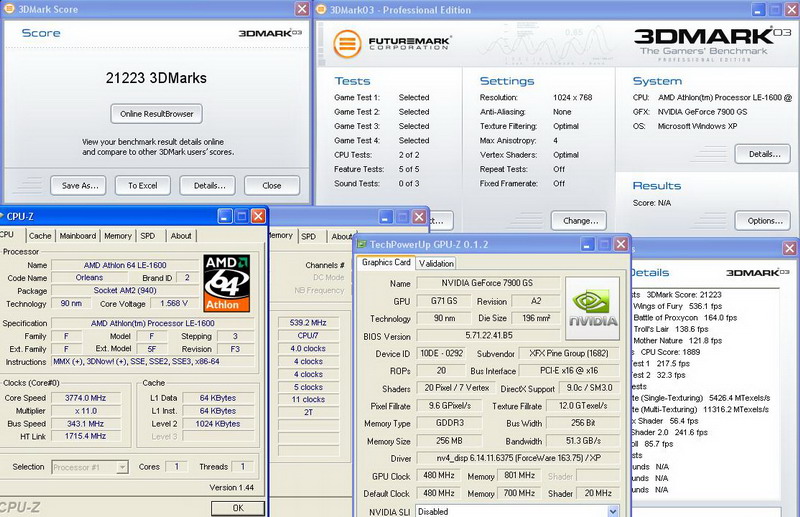
Task: Open SPD tab in front CPU-Z window
Action: coord(147,236)
